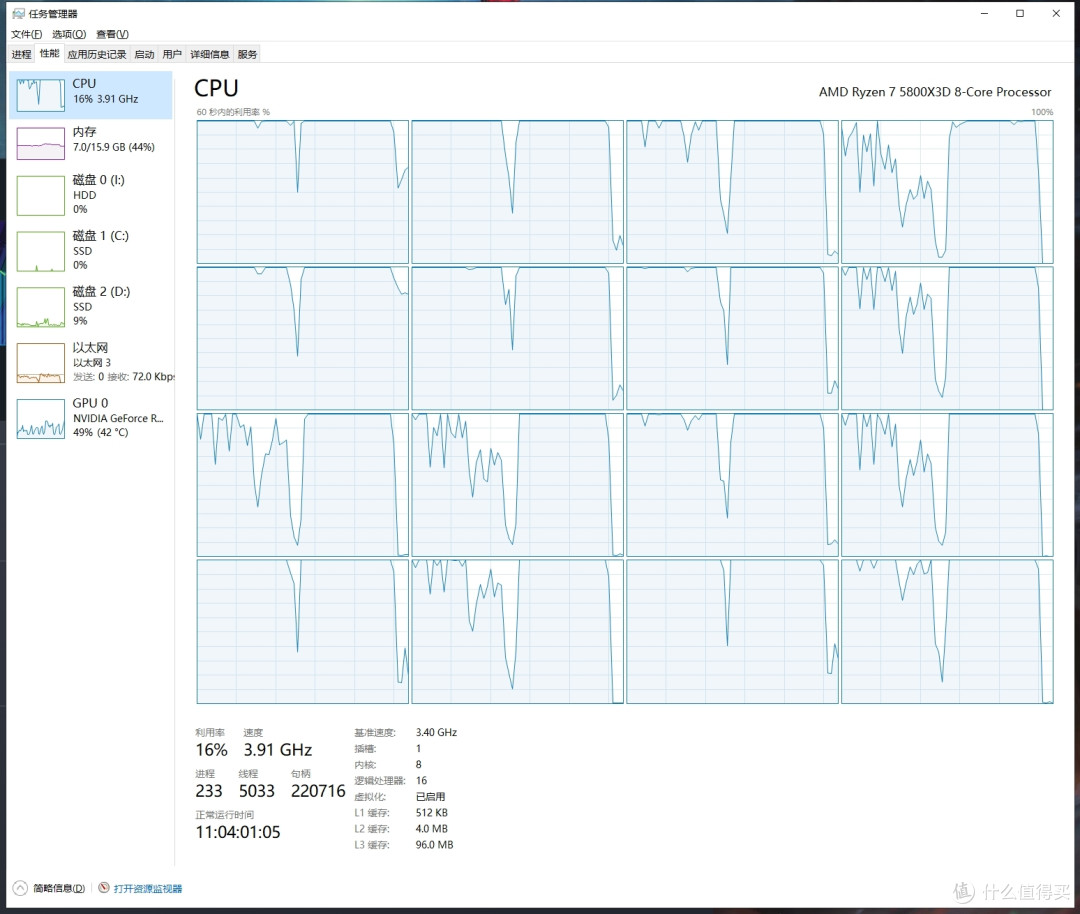Switch to the 启动 tab
Screen dimensions: 1080x914
tap(144, 54)
